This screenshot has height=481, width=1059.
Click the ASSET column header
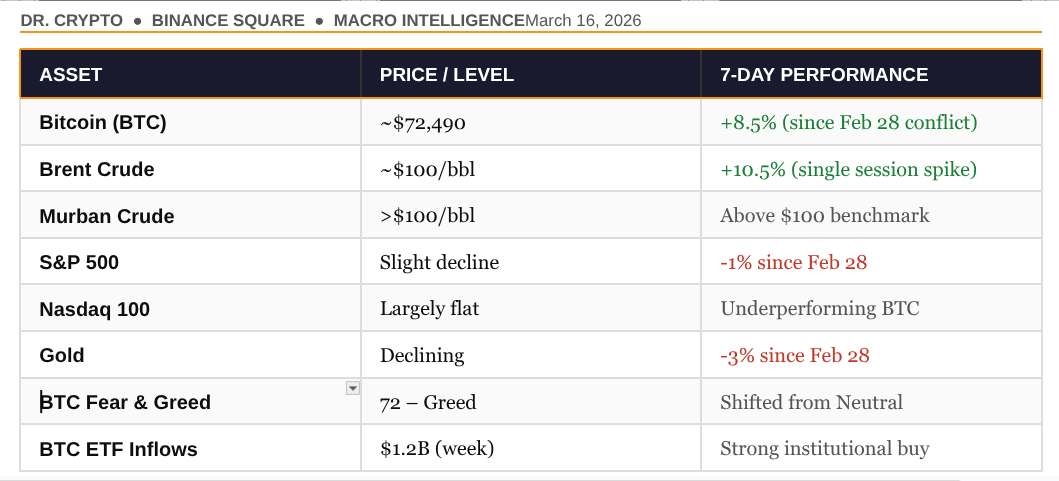(71, 75)
